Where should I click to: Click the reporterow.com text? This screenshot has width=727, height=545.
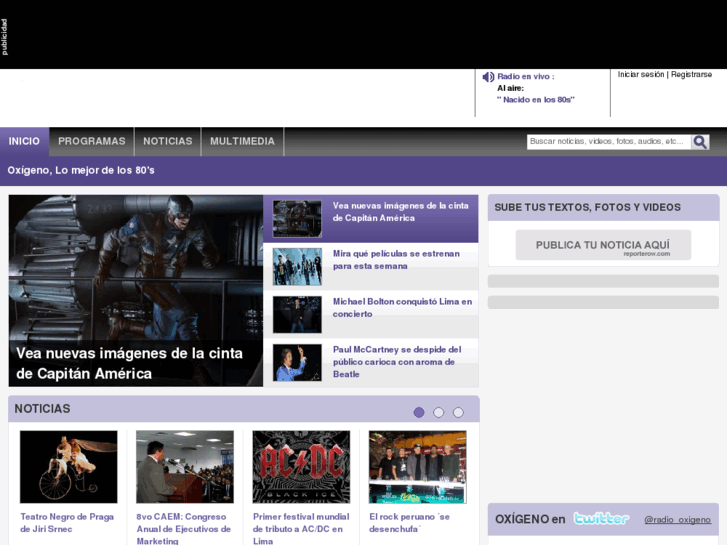point(647,254)
